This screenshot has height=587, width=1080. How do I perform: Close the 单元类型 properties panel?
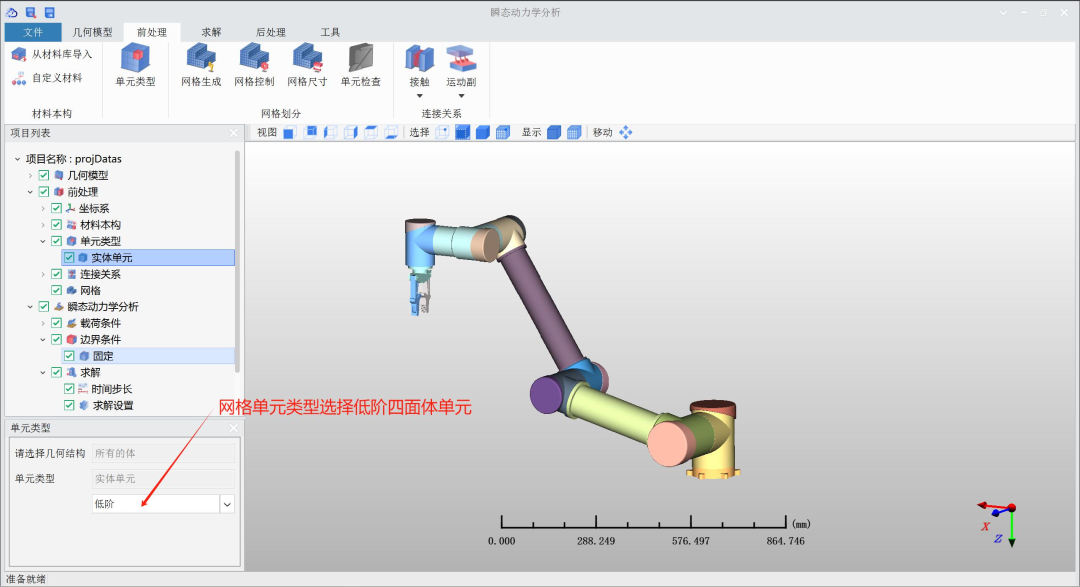point(233,428)
